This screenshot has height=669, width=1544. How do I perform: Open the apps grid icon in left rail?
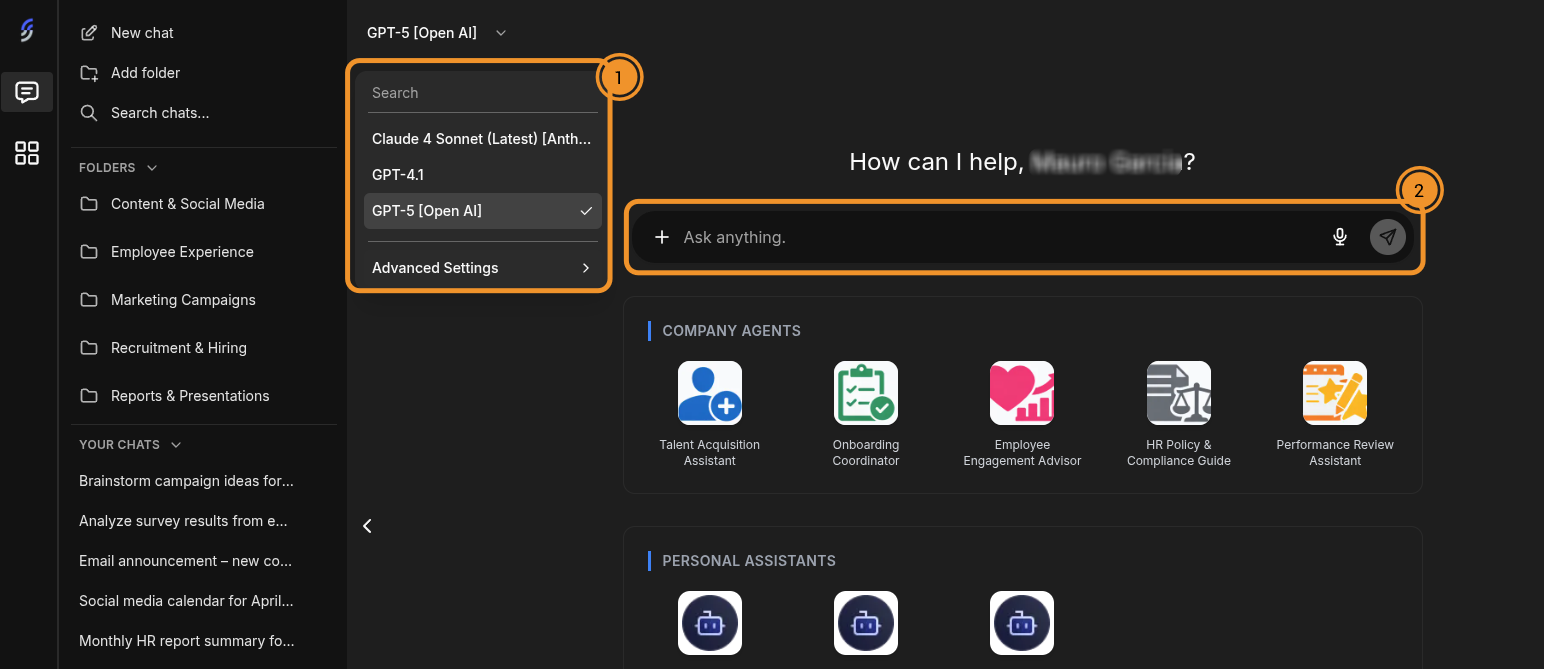click(x=27, y=153)
